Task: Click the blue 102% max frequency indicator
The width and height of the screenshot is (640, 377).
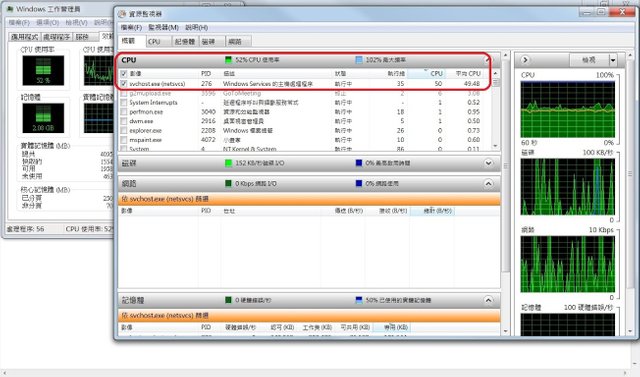Action: [x=359, y=60]
